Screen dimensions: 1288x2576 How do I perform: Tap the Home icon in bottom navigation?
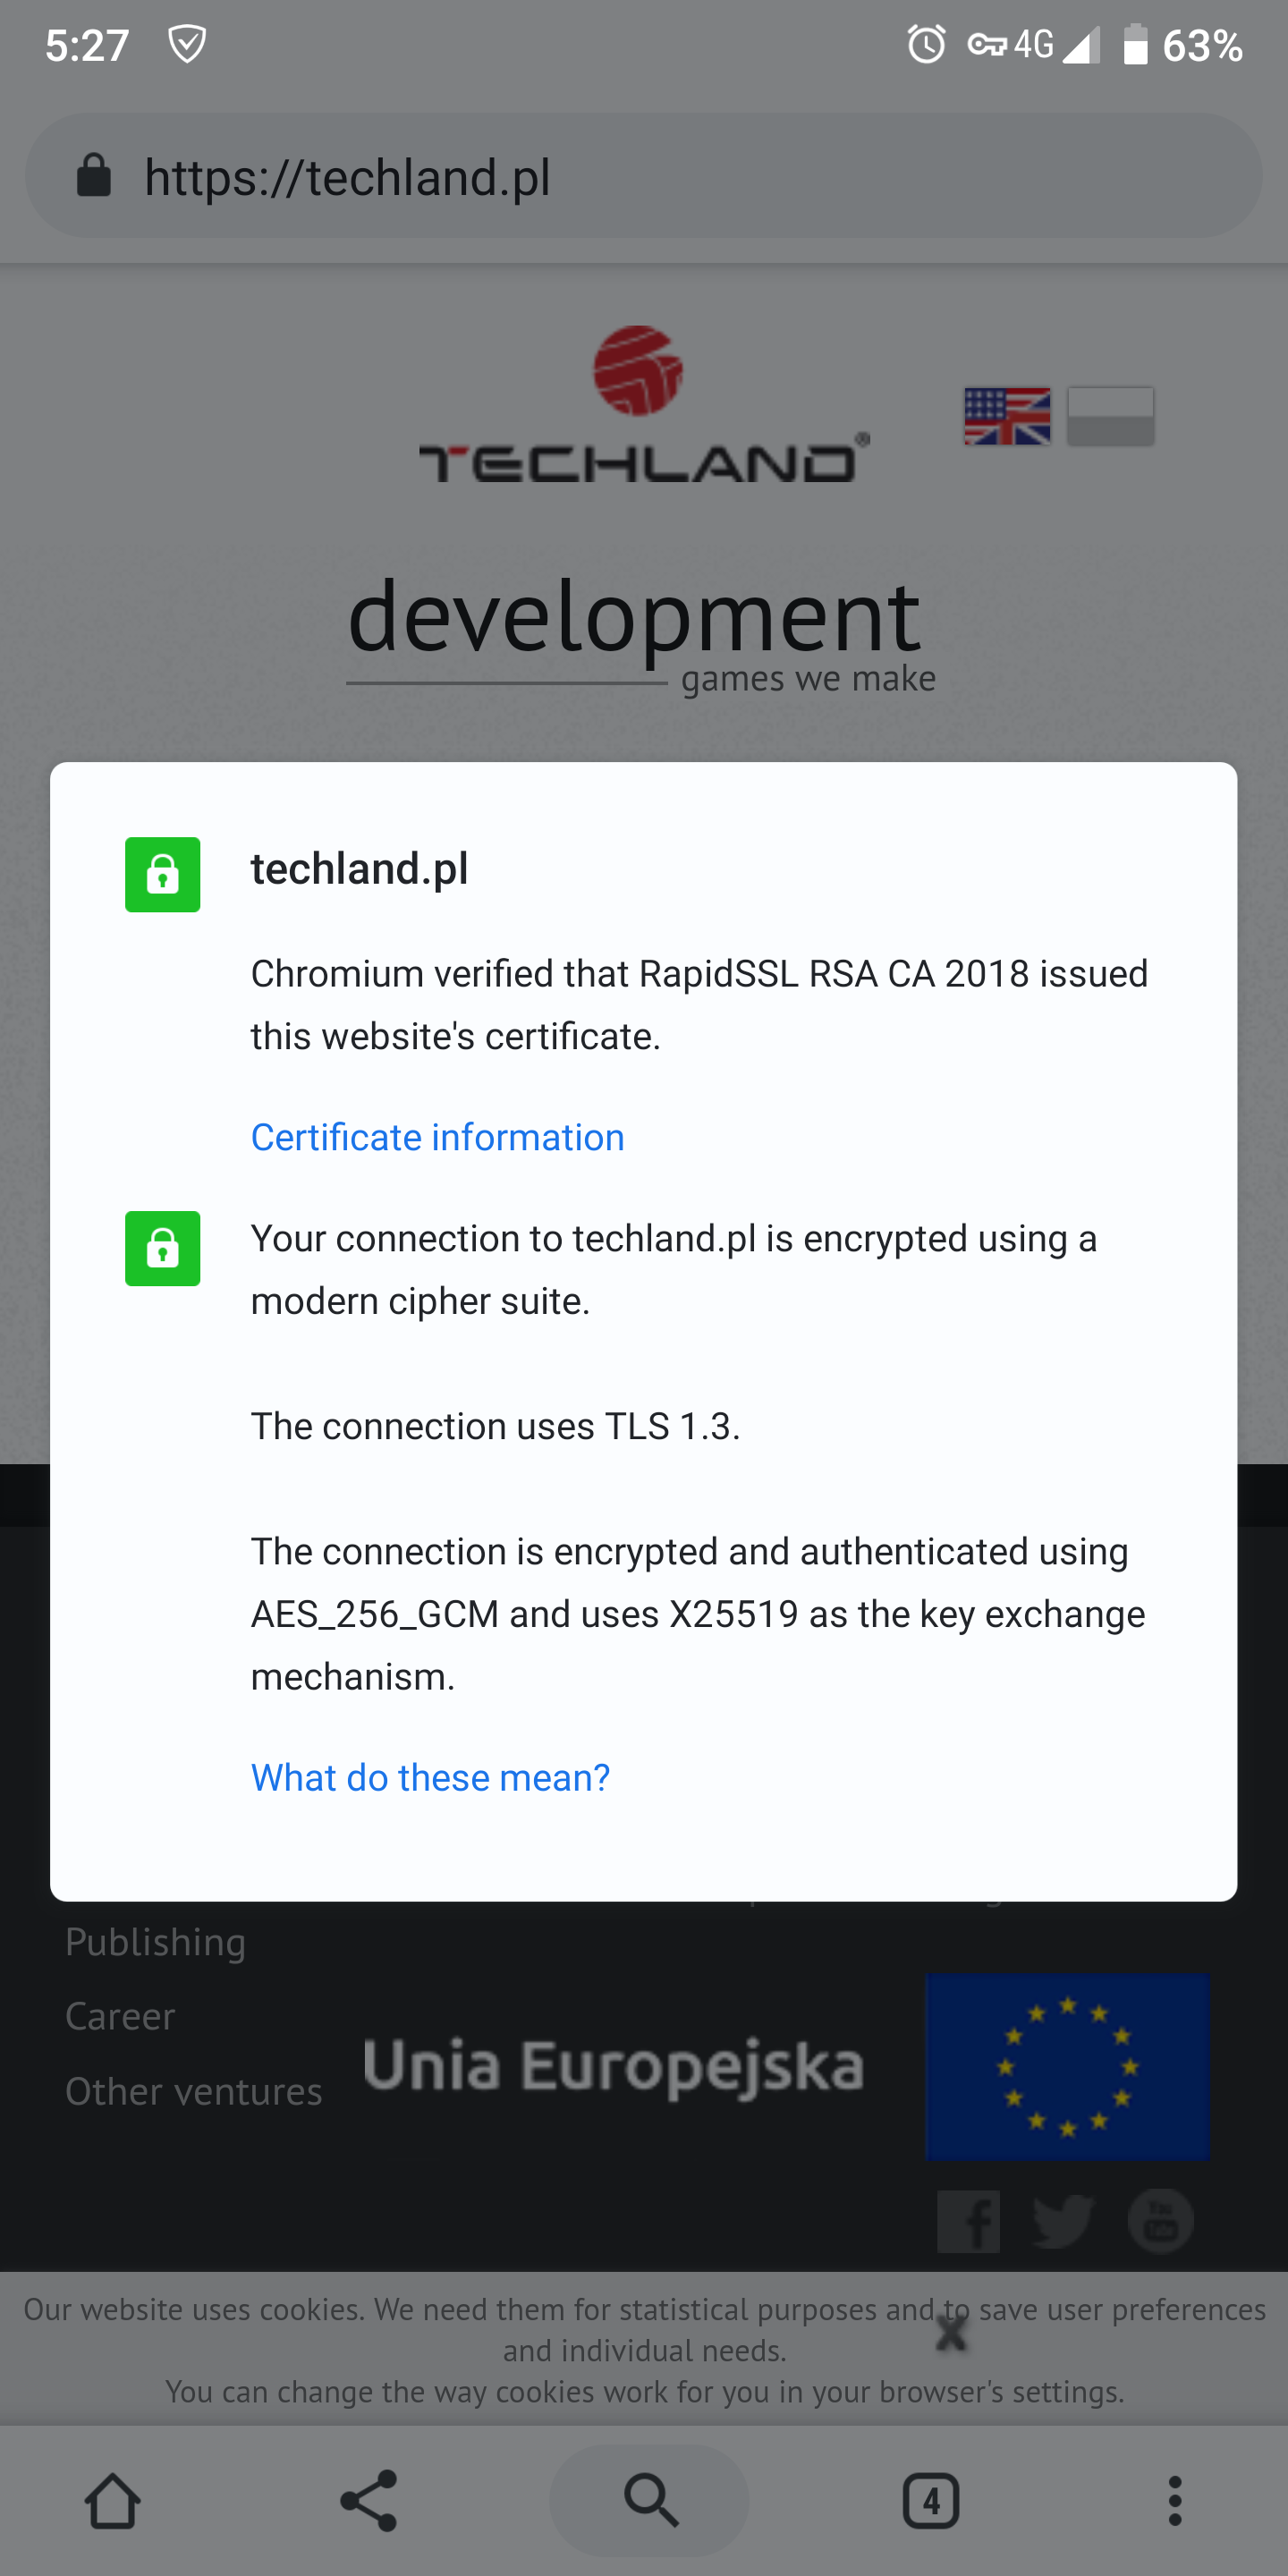[113, 2501]
